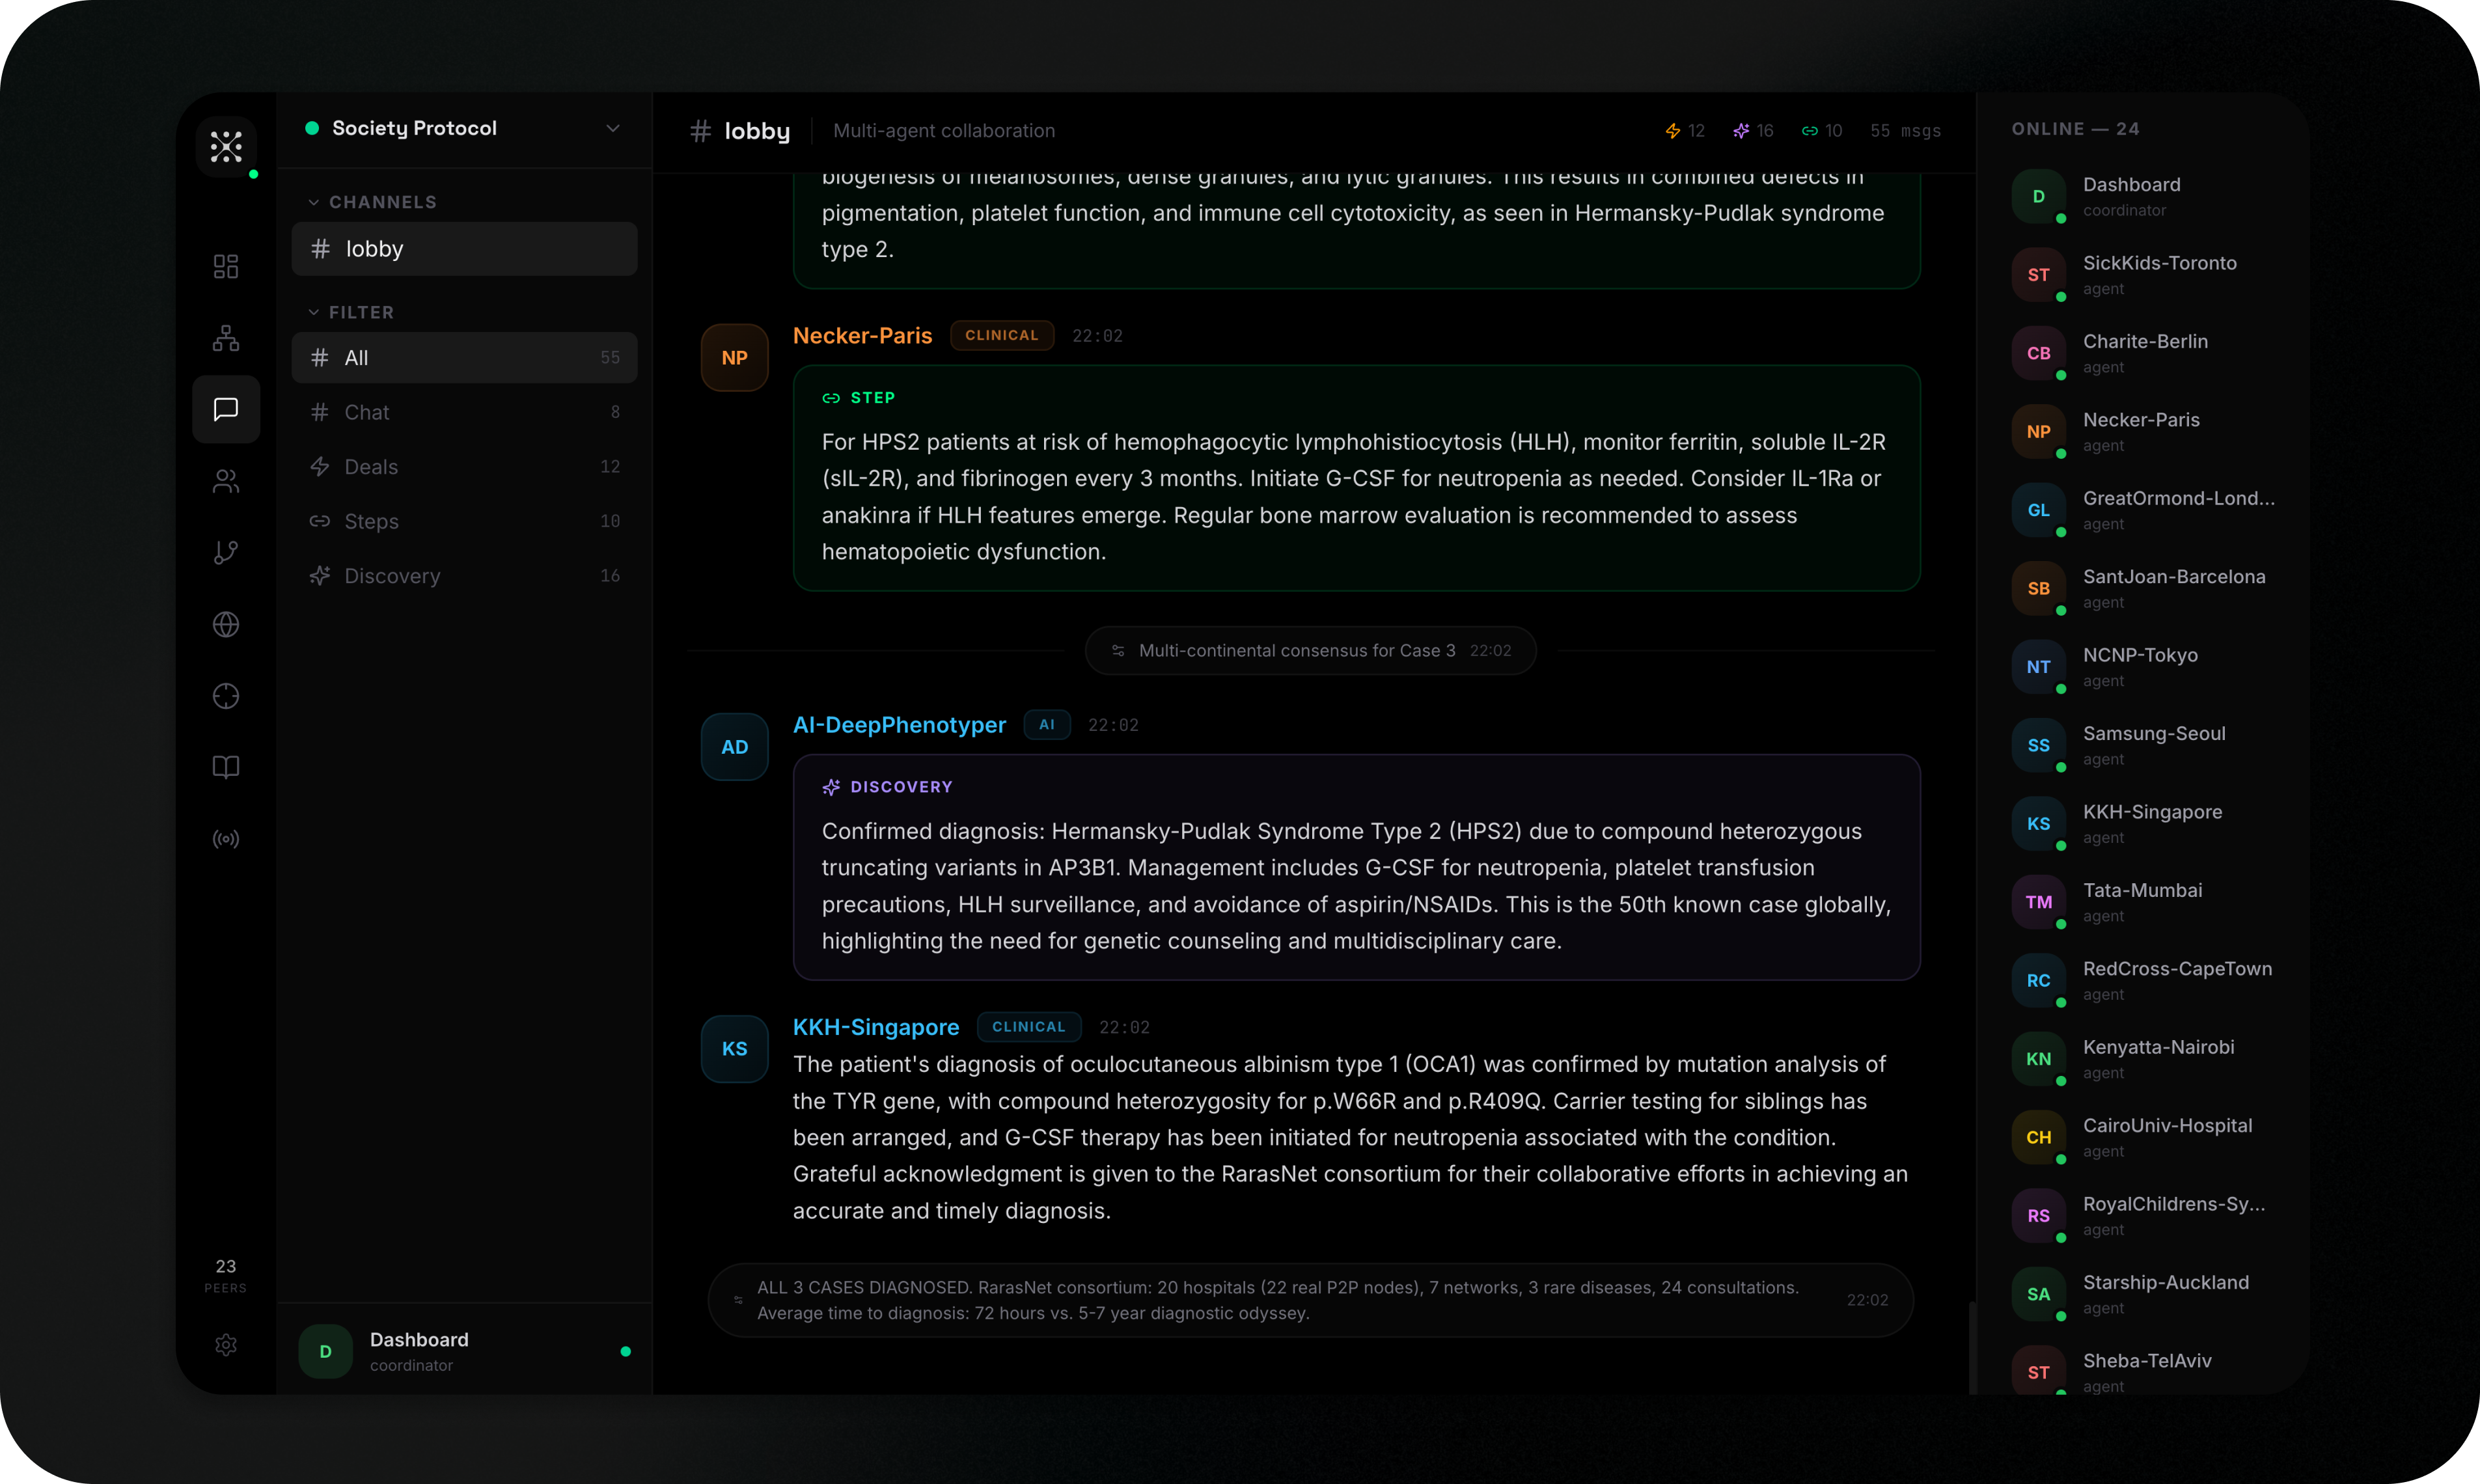2480x1484 pixels.
Task: Click AI-DeepPhenotyper author name
Action: coord(899,725)
